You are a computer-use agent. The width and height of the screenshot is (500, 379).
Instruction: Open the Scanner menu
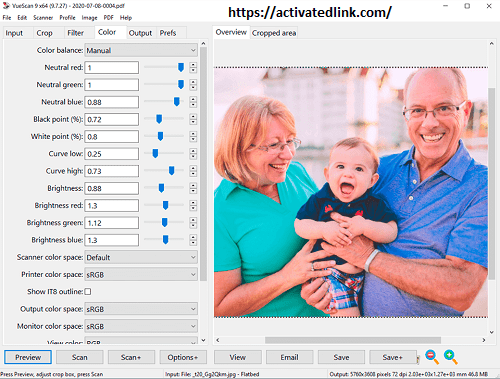43,18
